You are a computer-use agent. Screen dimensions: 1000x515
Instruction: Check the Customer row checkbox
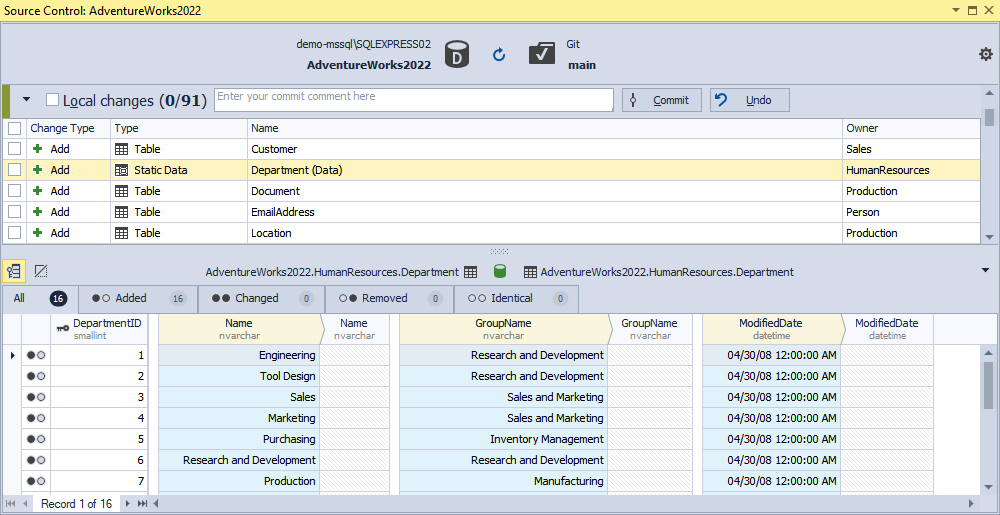(14, 149)
